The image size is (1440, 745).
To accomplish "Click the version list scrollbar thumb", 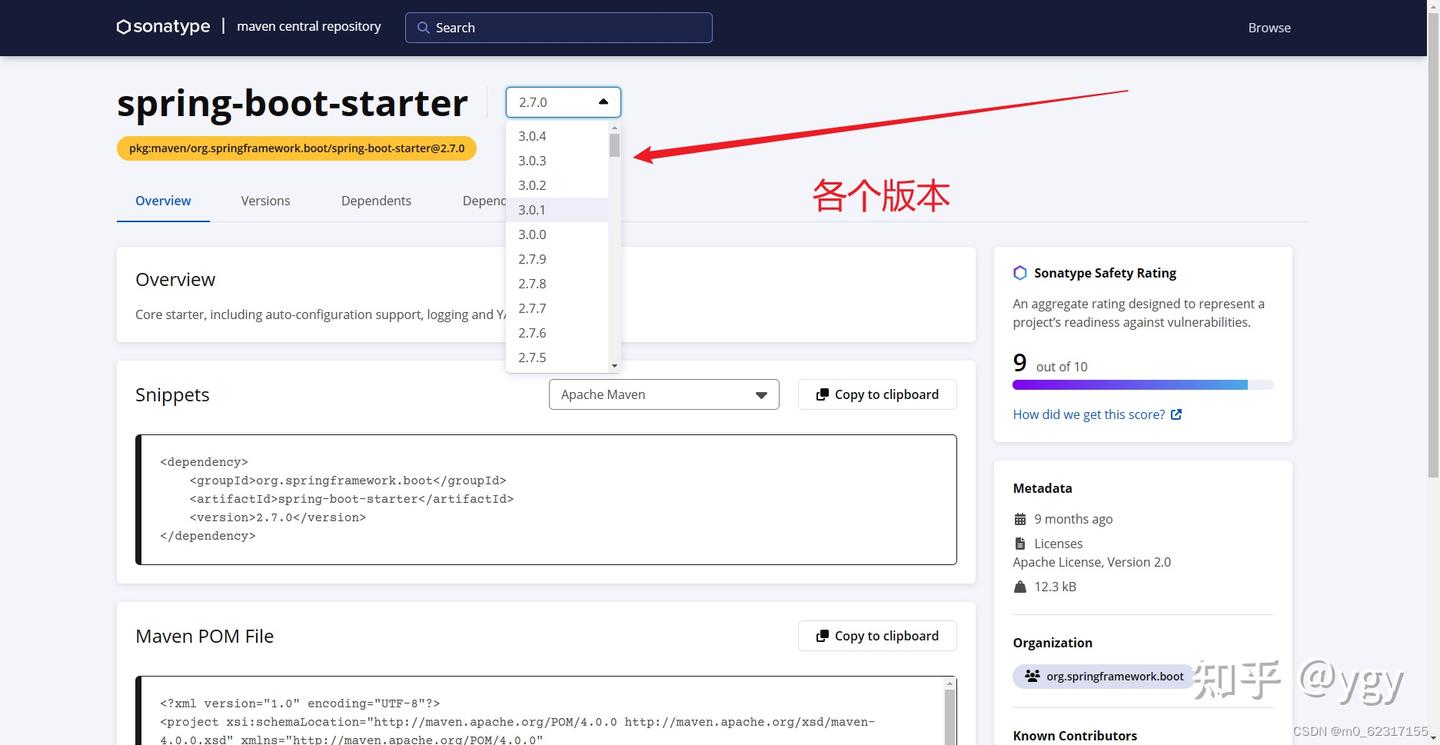I will pyautogui.click(x=614, y=147).
